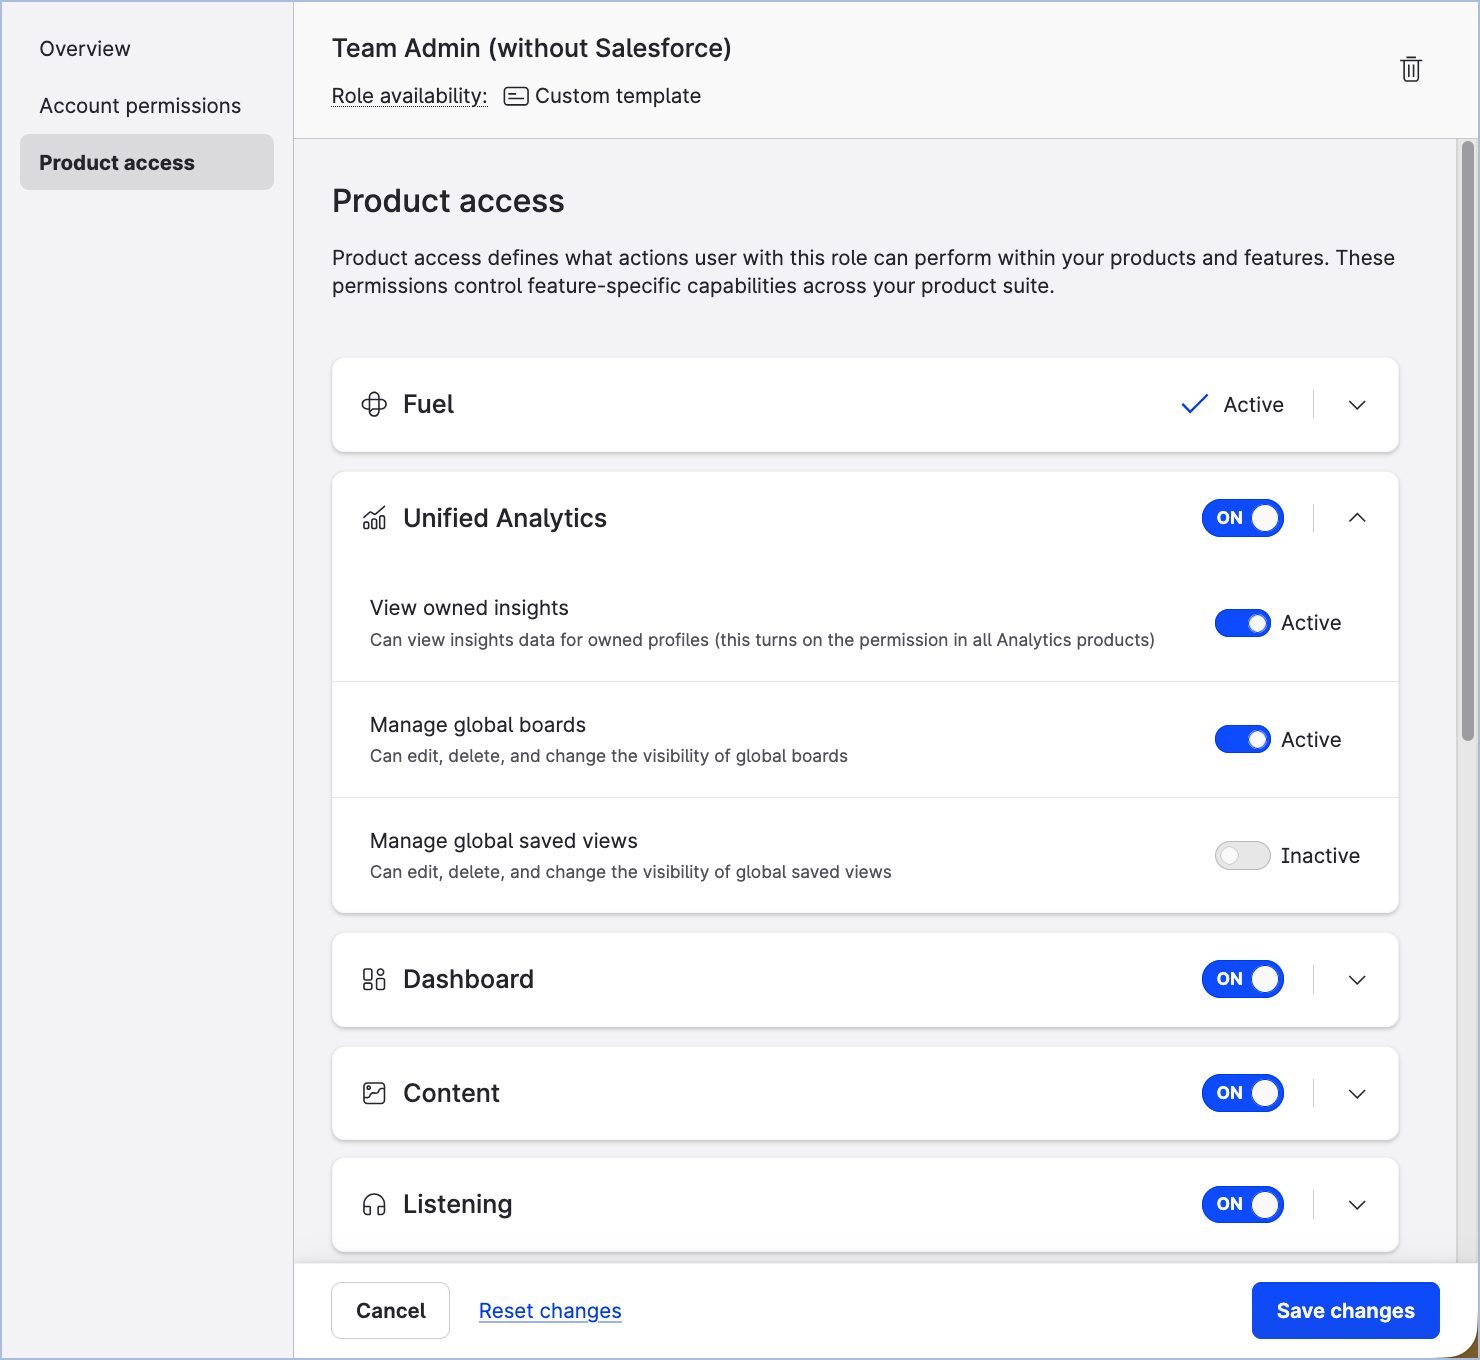This screenshot has width=1480, height=1360.
Task: Expand the Fuel section chevron
Action: (1357, 405)
